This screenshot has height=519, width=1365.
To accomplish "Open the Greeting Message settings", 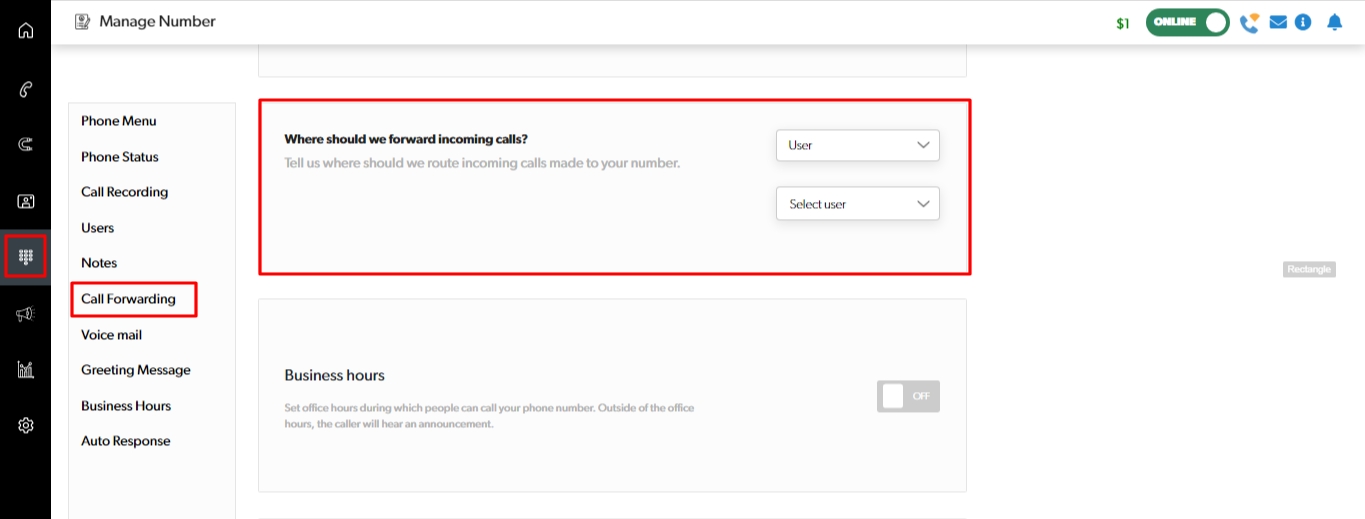I will pos(135,370).
